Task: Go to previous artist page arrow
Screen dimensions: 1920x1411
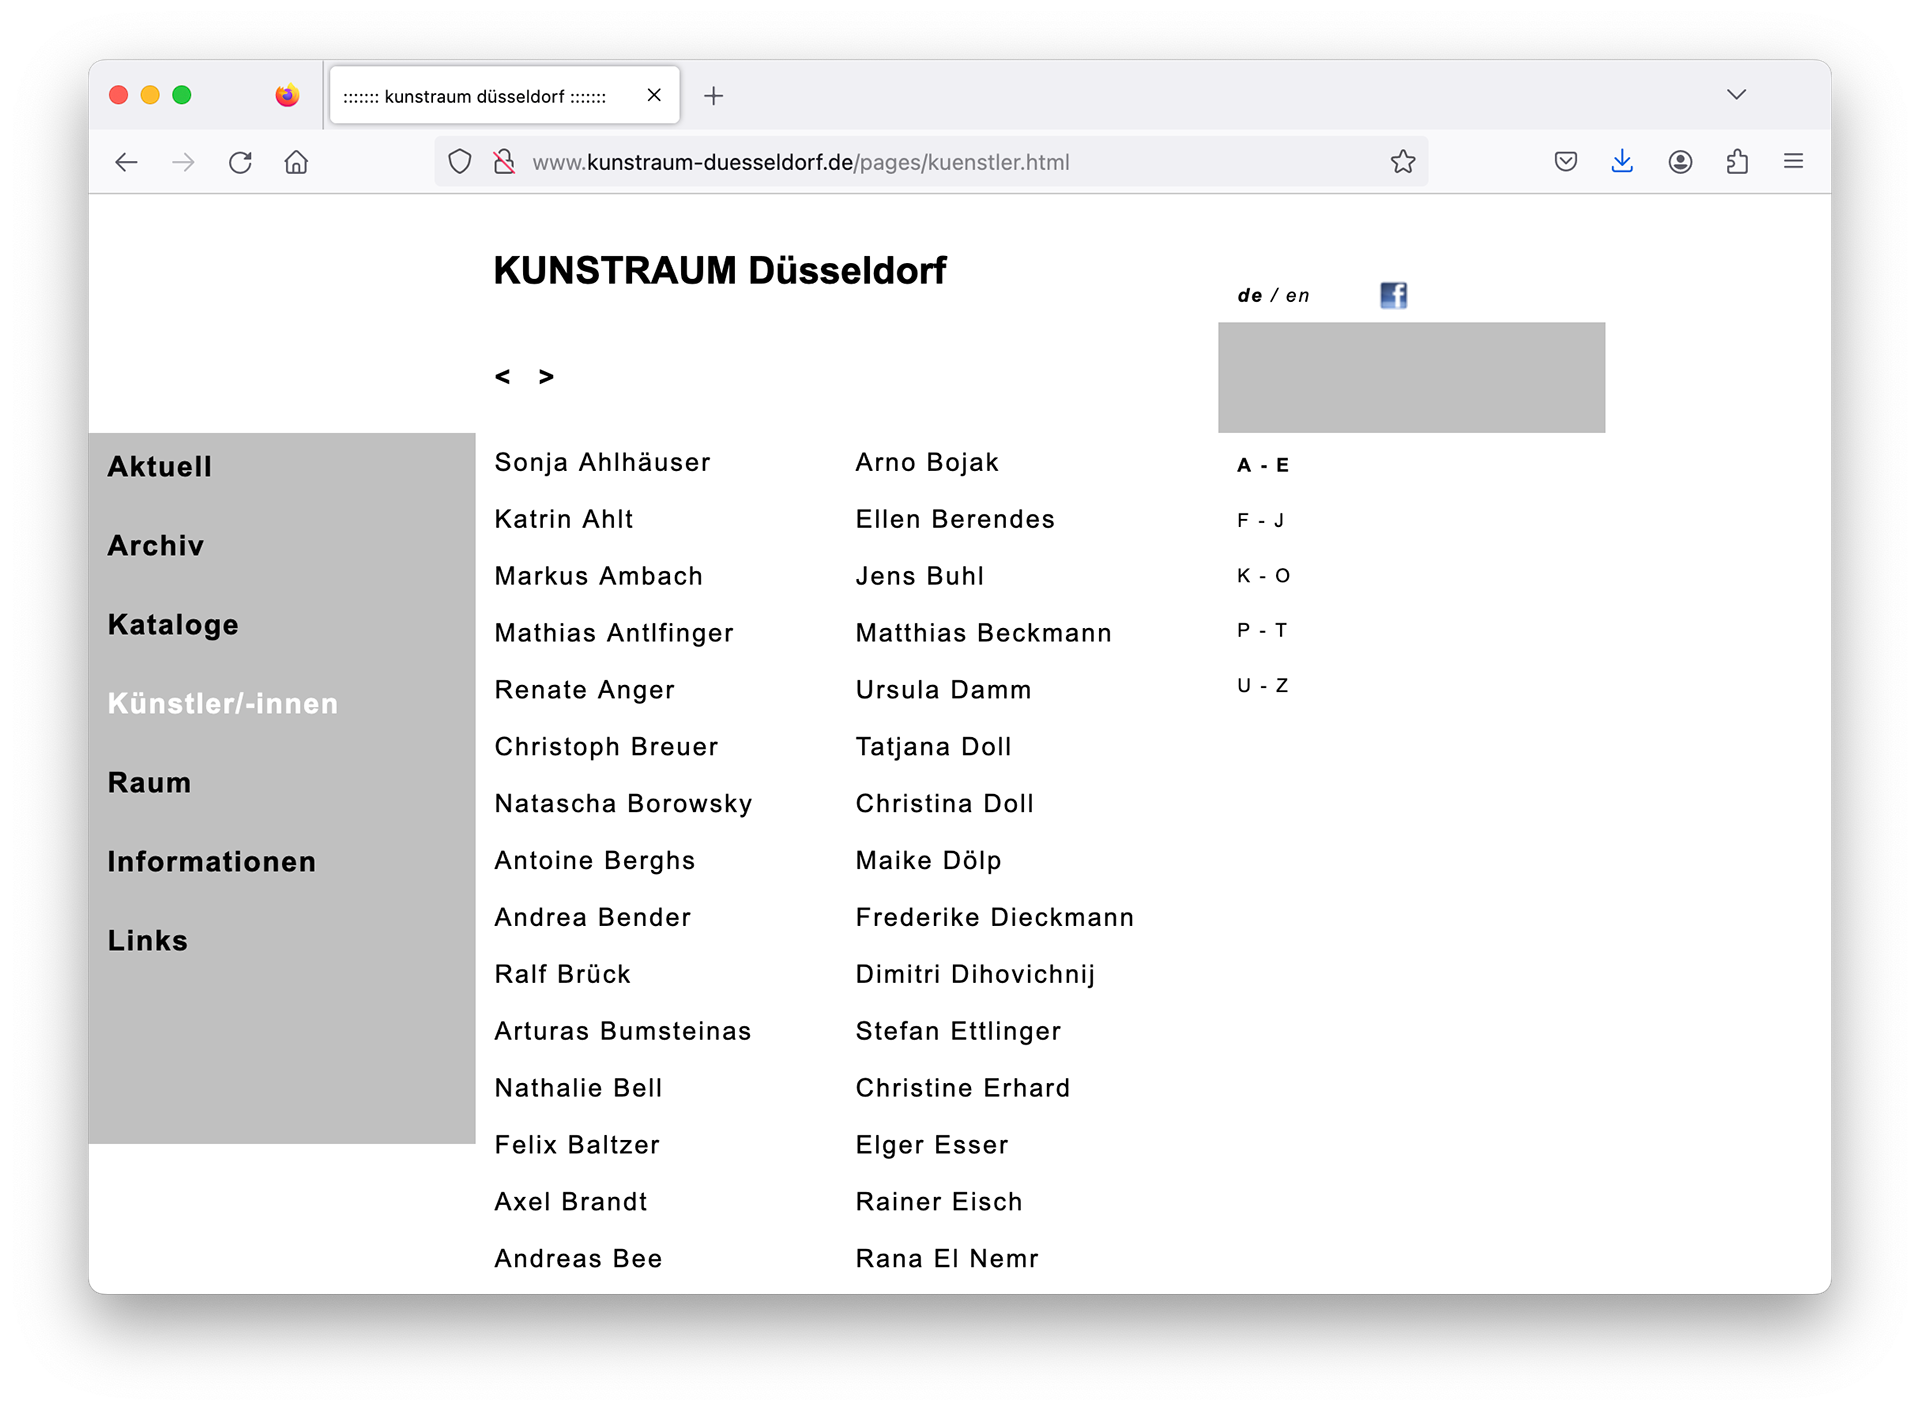Action: tap(503, 377)
